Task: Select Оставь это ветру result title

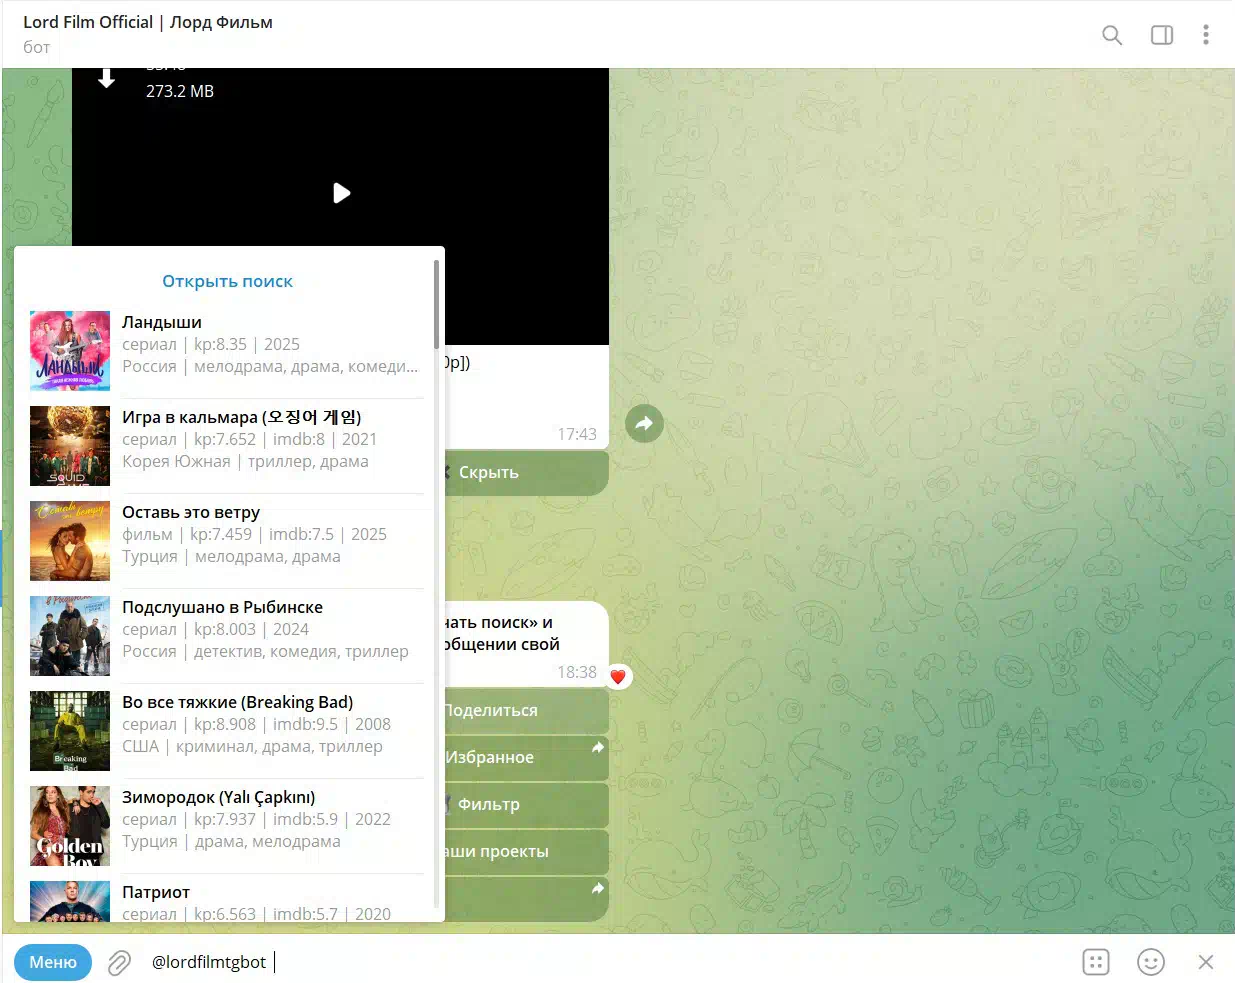Action: point(191,512)
